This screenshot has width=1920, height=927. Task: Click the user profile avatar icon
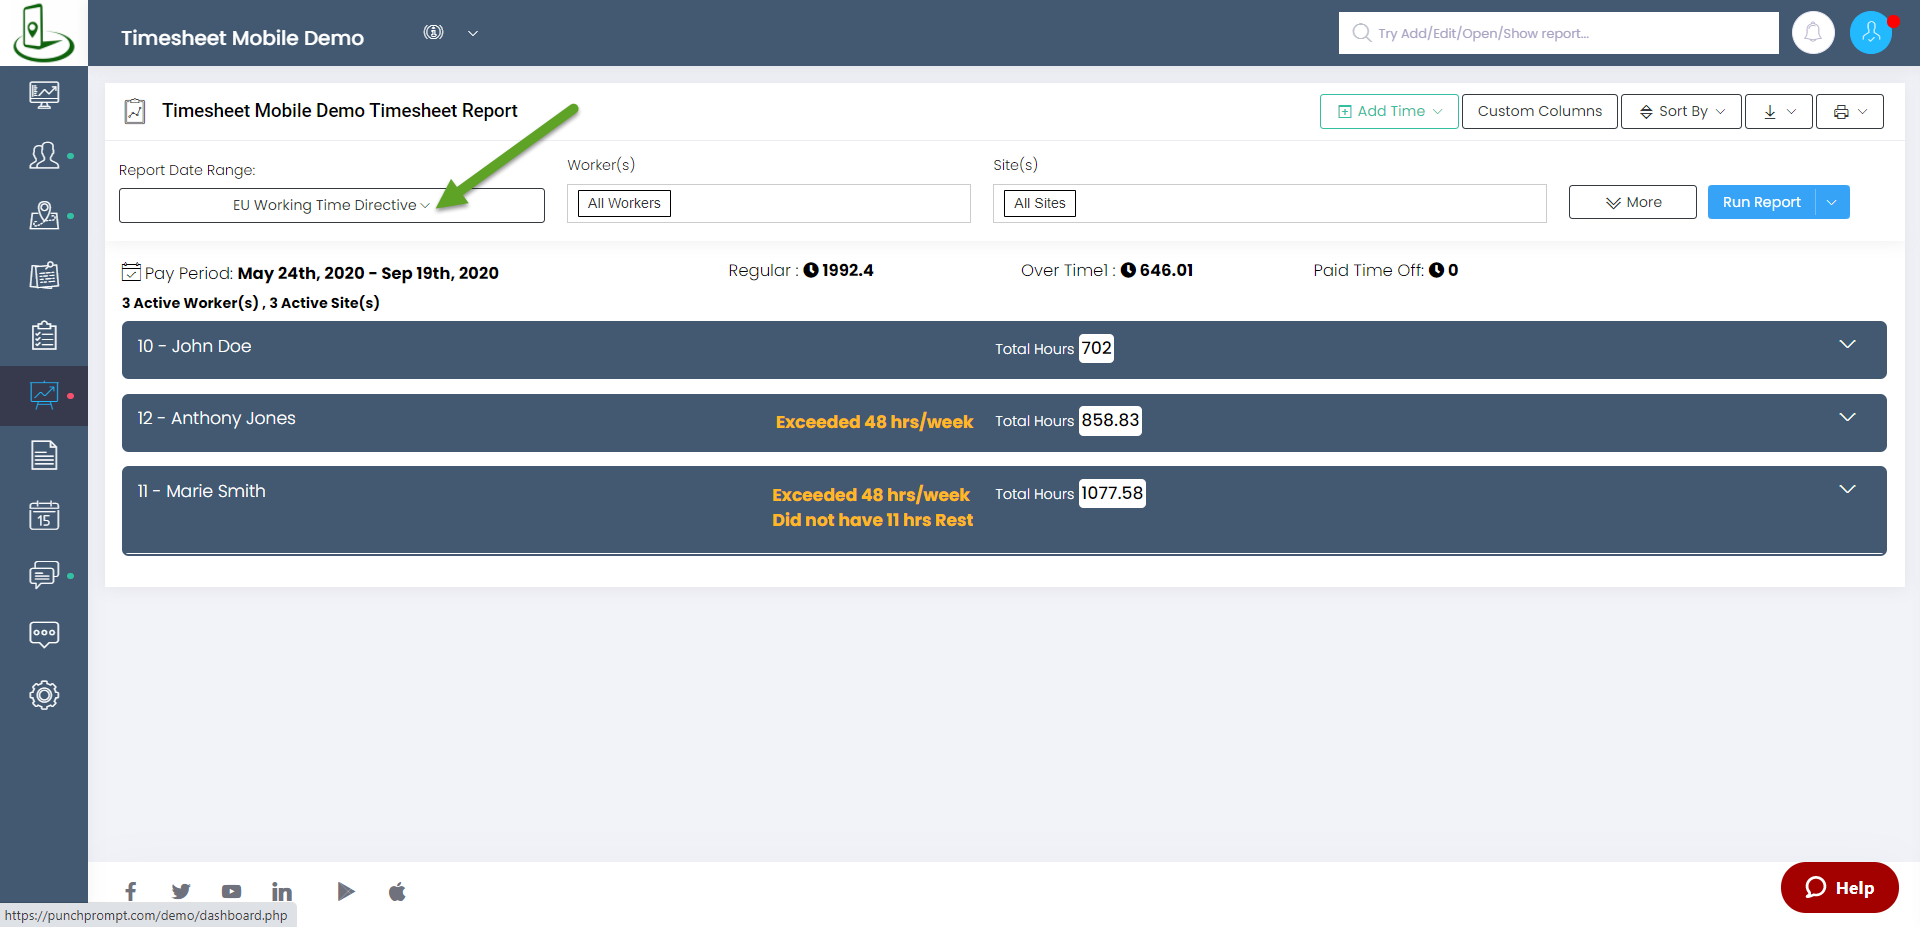tap(1870, 33)
